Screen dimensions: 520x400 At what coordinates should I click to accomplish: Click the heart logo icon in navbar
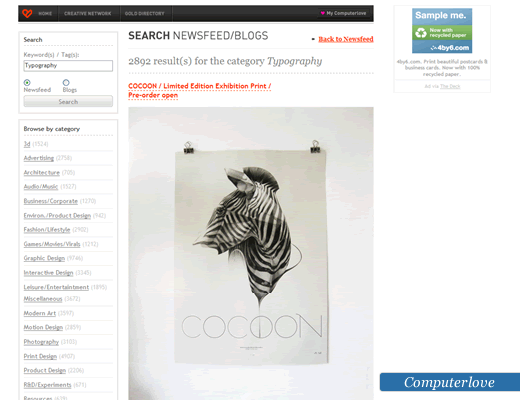tap(27, 13)
